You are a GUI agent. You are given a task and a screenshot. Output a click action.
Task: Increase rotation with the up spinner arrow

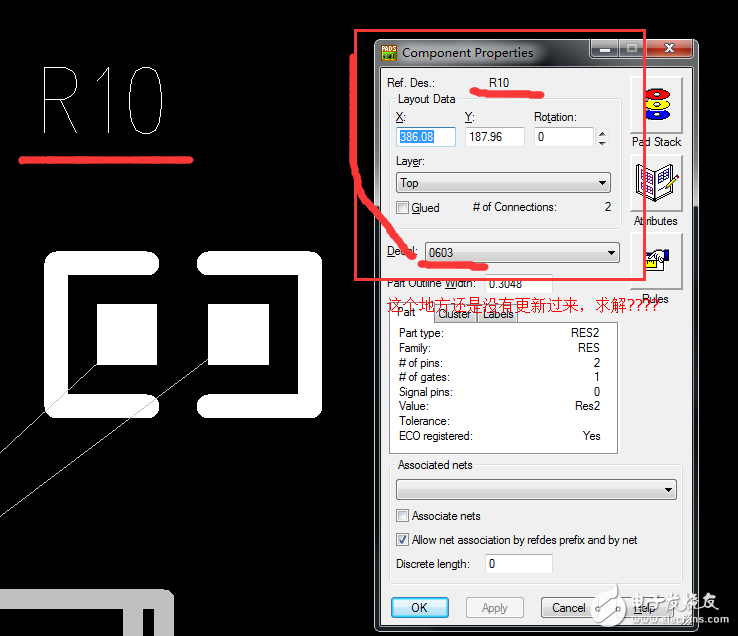pyautogui.click(x=602, y=133)
